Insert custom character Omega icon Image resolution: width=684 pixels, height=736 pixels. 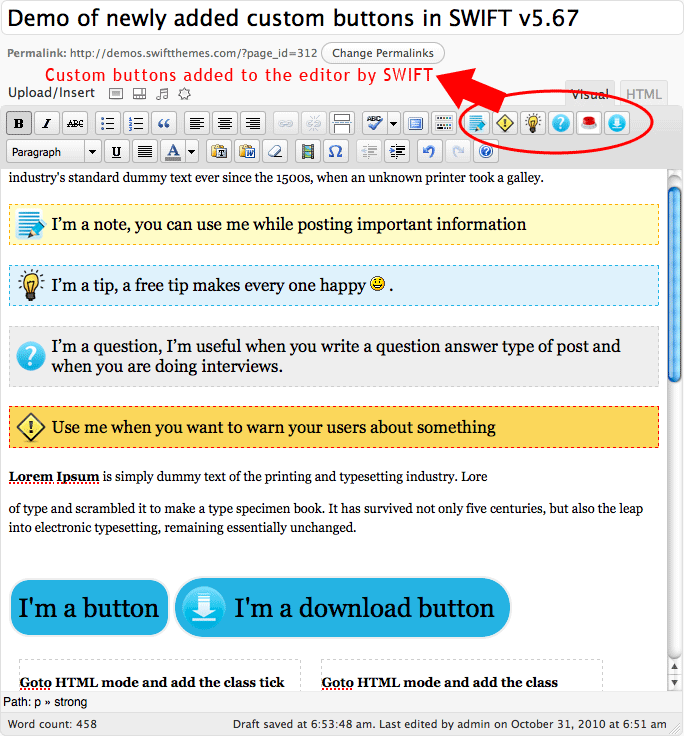click(336, 152)
